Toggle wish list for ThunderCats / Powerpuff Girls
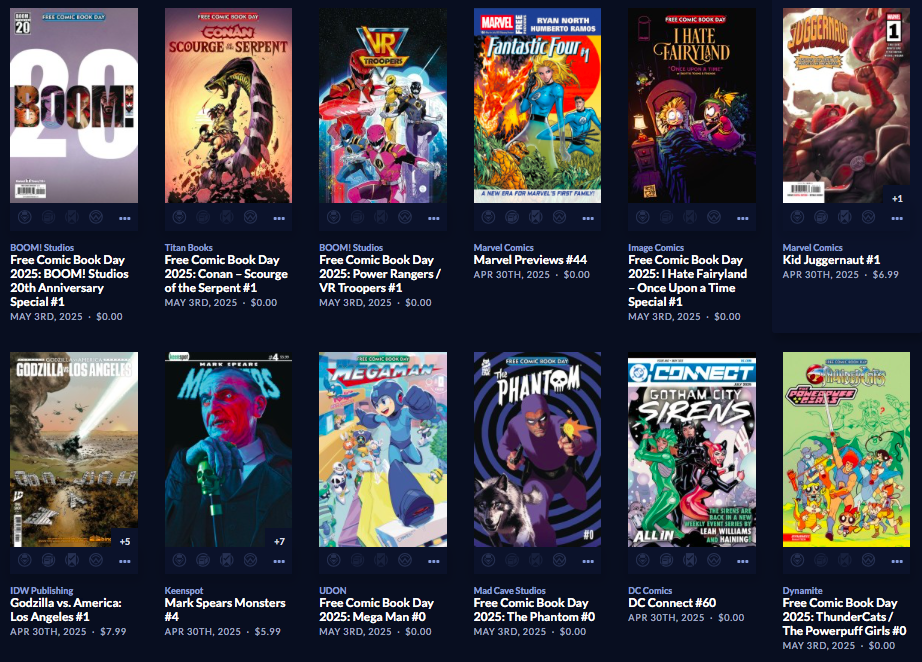 pos(868,560)
